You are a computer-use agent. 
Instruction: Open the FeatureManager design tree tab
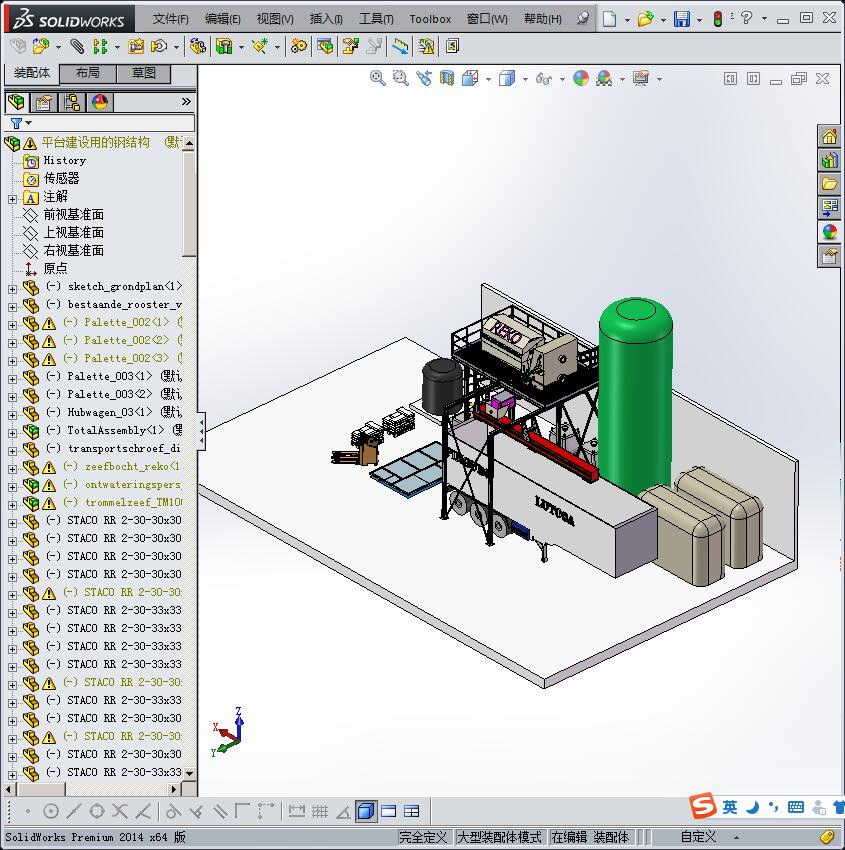coord(16,102)
